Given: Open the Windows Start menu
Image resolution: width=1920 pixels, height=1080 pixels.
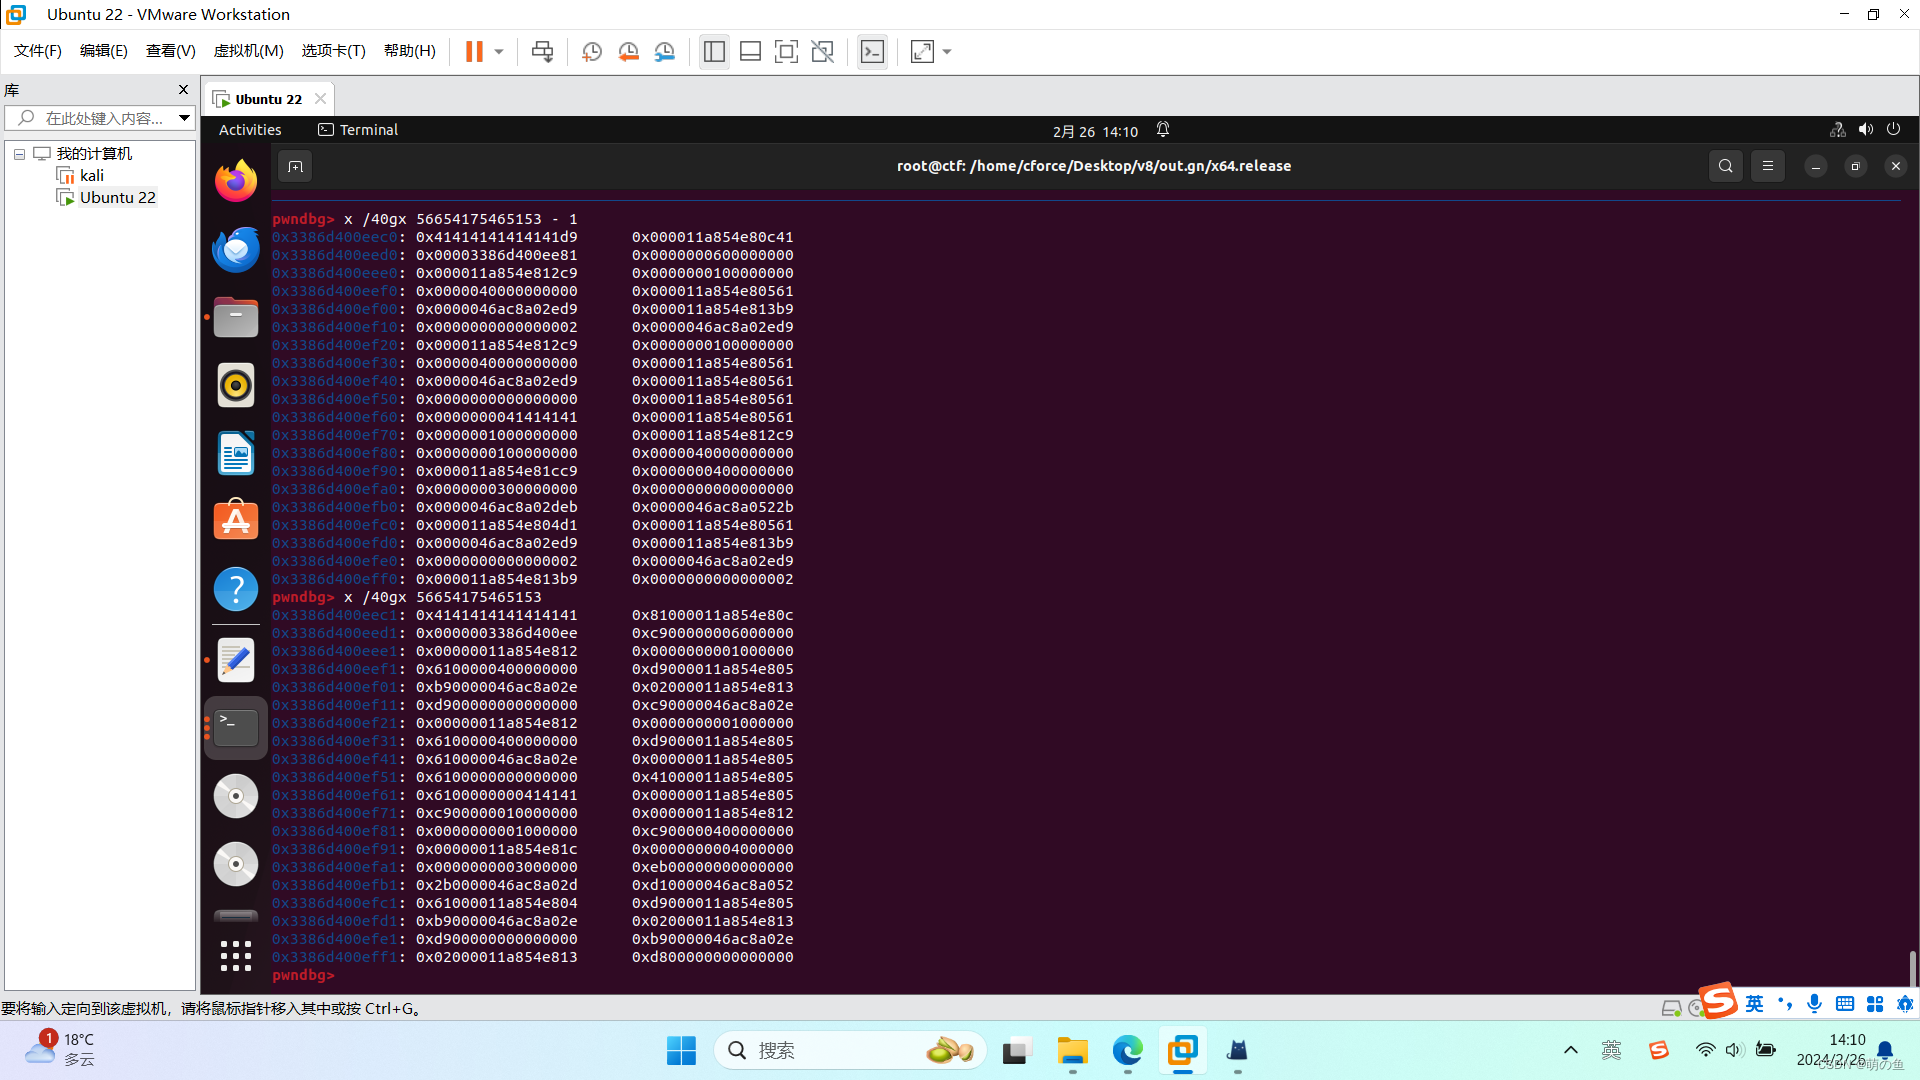Looking at the screenshot, I should point(681,1051).
